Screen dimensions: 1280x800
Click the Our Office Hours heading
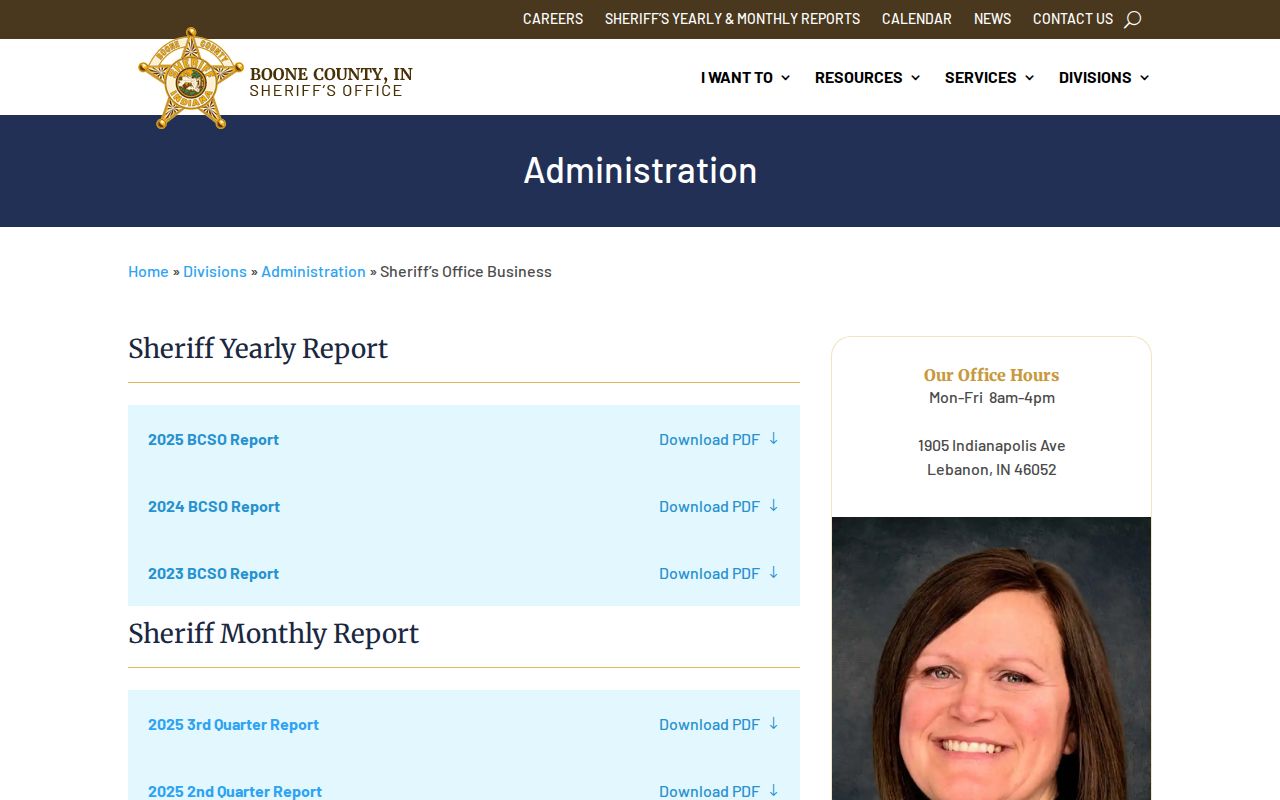991,375
